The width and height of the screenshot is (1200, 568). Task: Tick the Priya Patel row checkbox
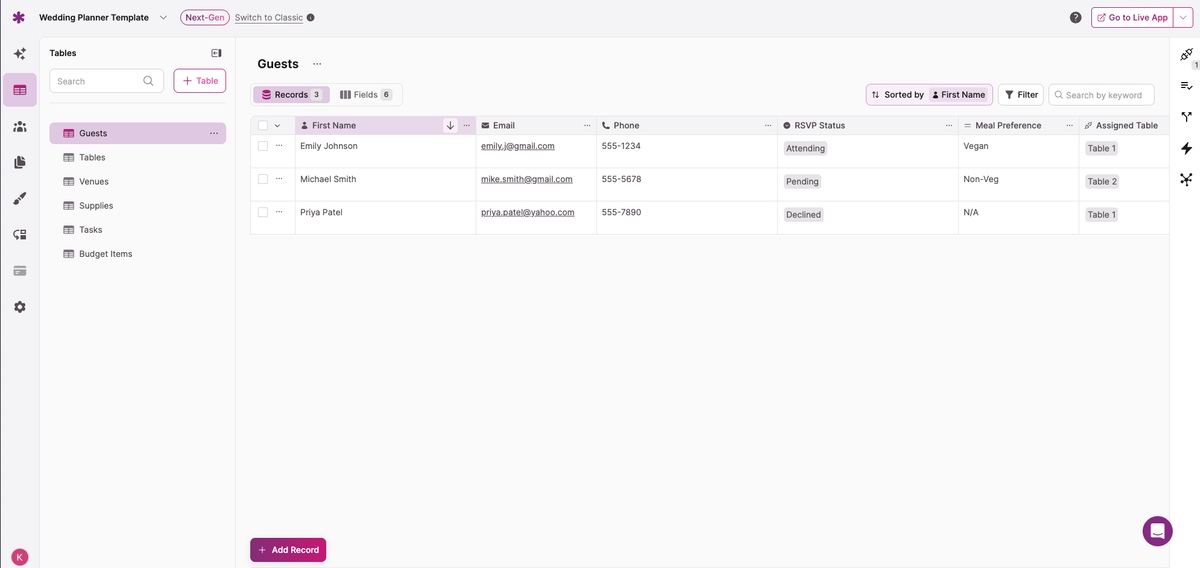(x=263, y=212)
